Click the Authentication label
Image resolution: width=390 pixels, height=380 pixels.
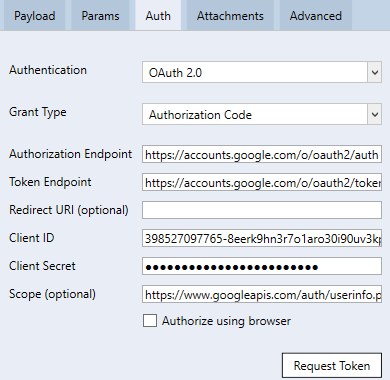(x=48, y=70)
